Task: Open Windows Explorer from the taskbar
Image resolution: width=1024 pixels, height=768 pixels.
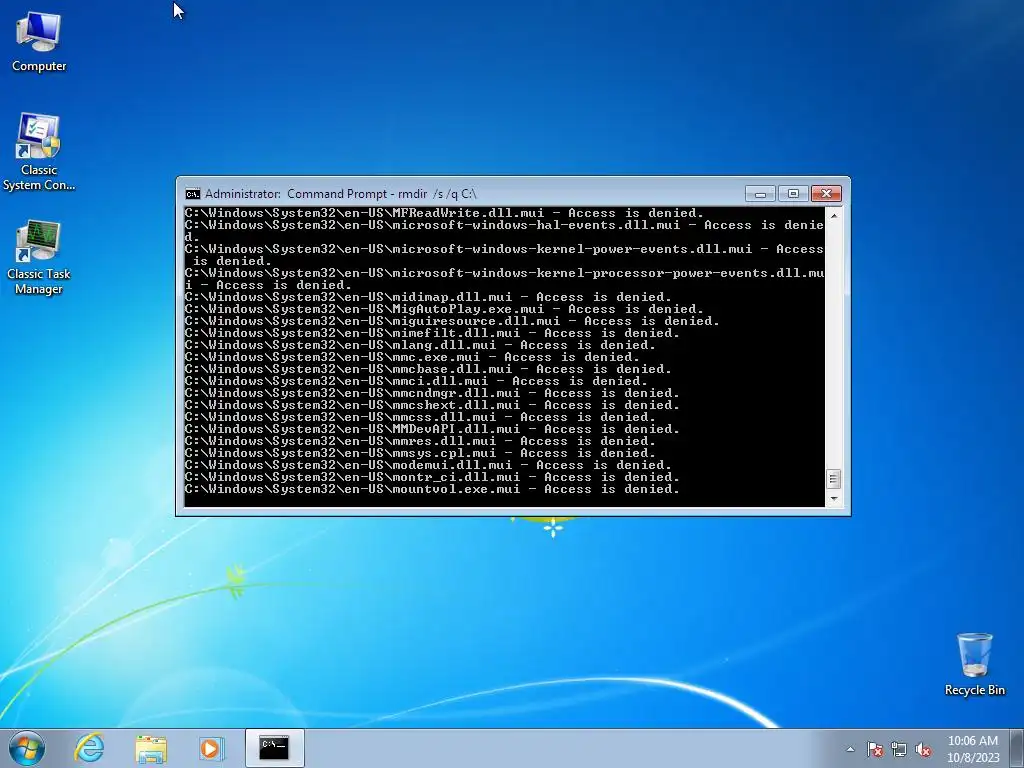Action: point(151,748)
